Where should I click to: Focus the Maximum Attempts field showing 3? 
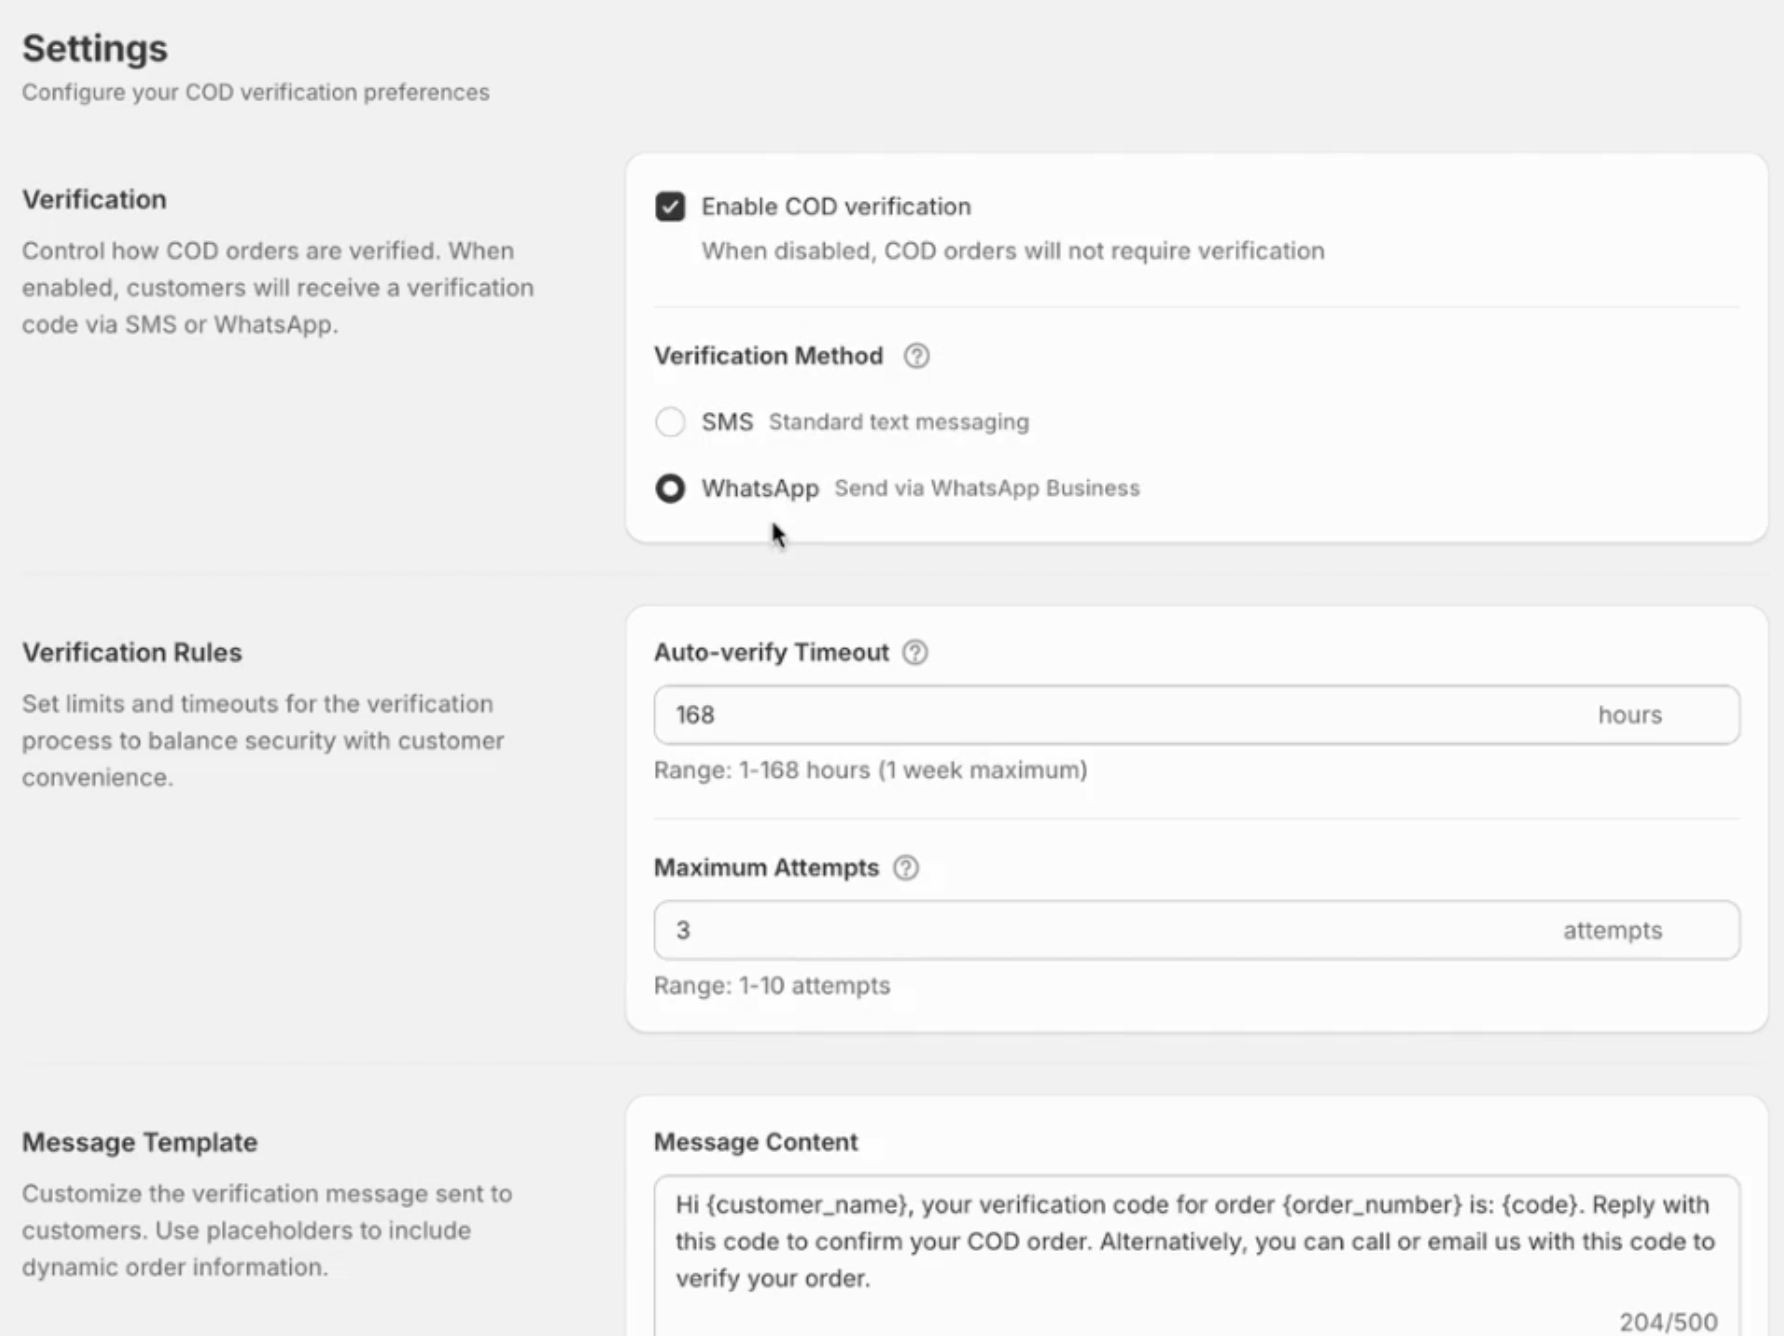tap(1100, 930)
